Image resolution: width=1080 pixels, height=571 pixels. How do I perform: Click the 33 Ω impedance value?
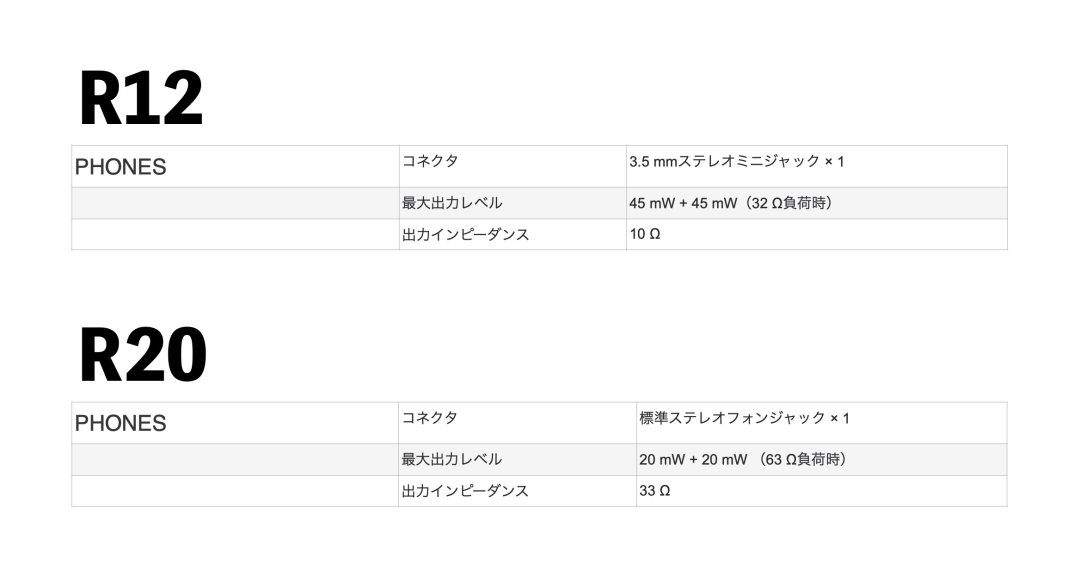655,490
